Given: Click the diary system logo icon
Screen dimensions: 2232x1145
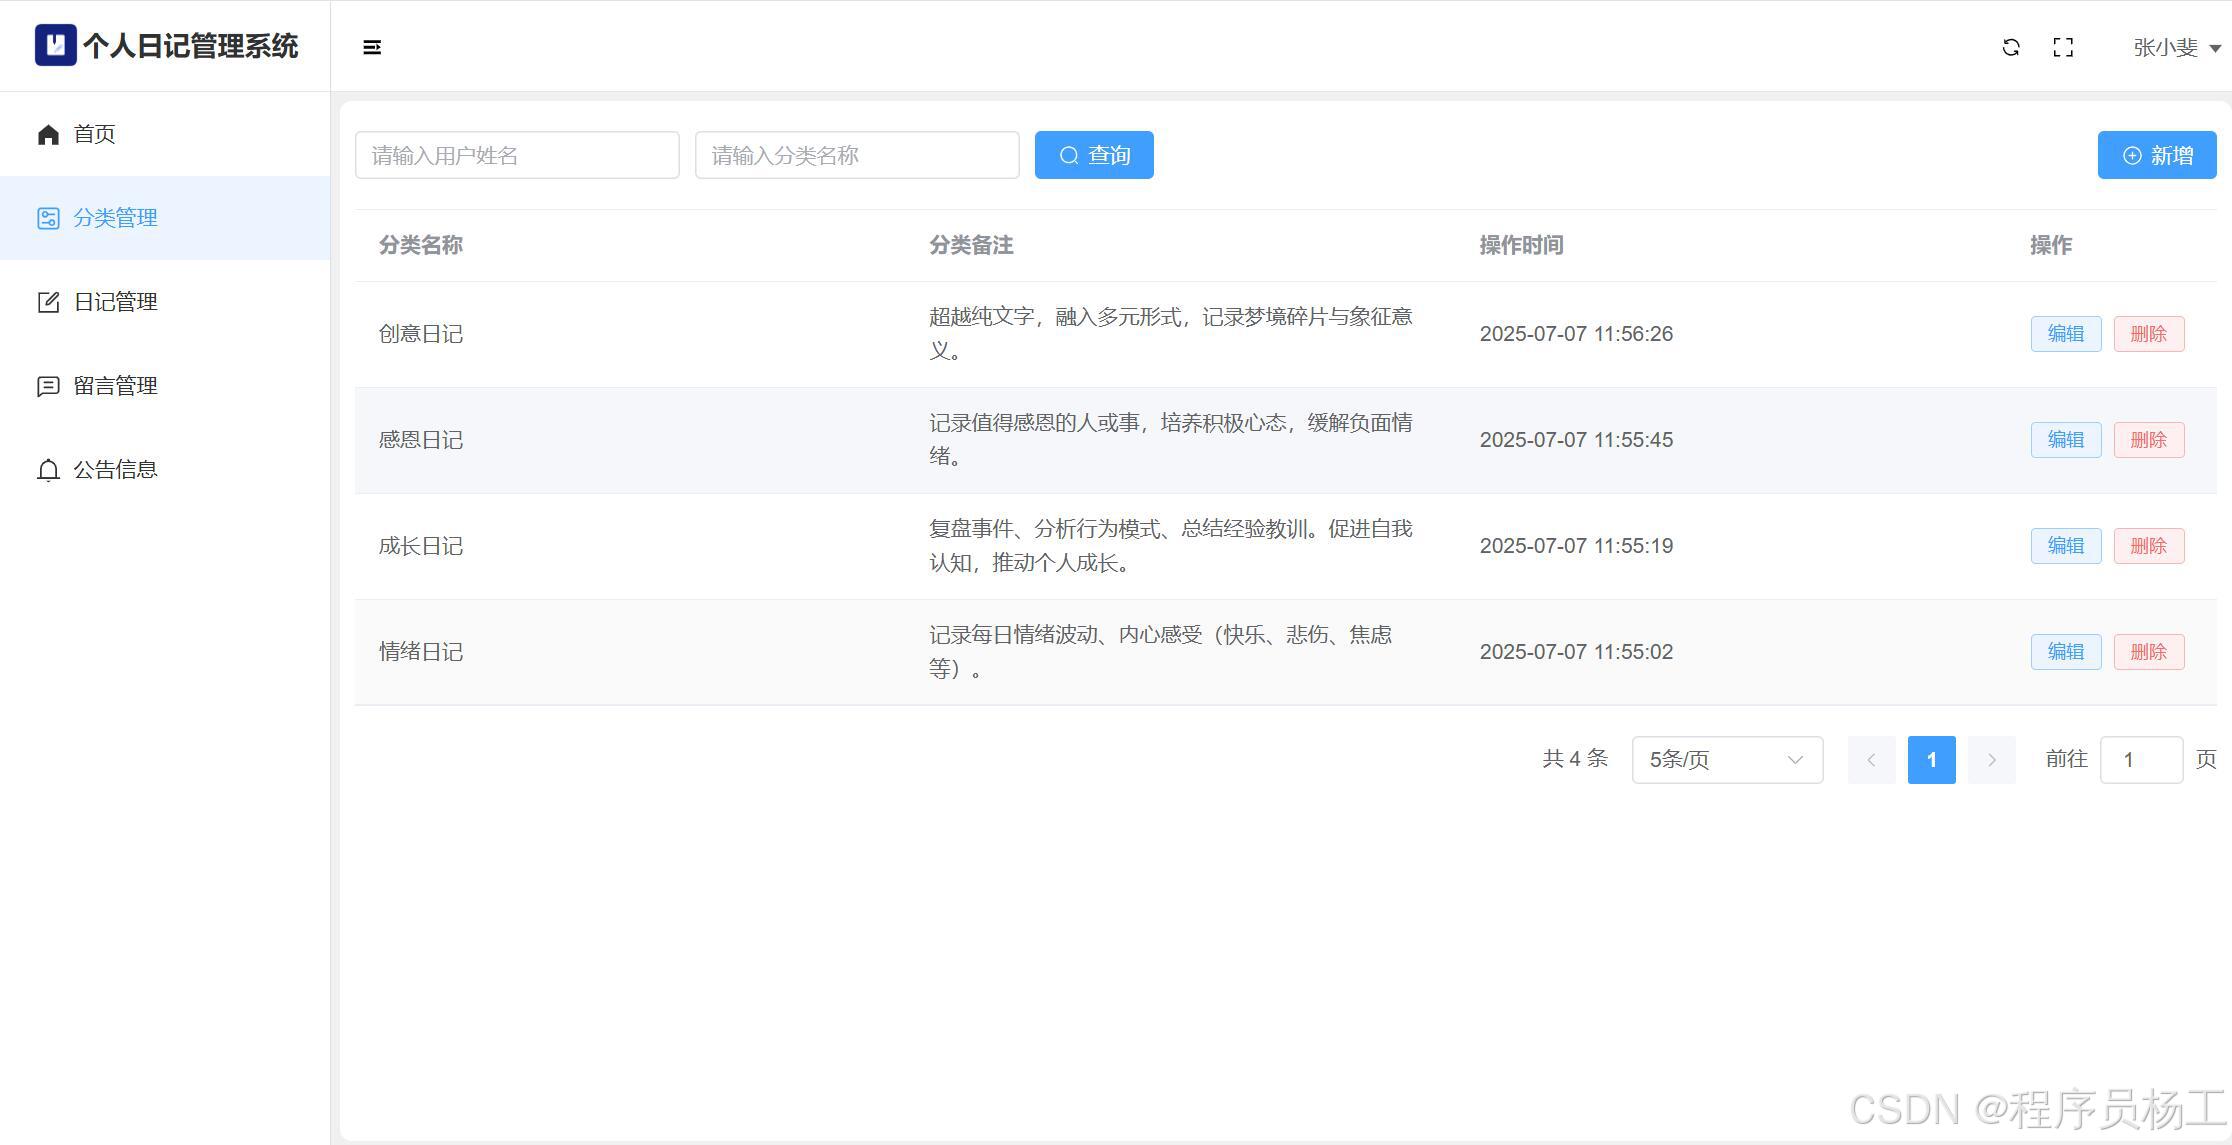Looking at the screenshot, I should pos(55,45).
